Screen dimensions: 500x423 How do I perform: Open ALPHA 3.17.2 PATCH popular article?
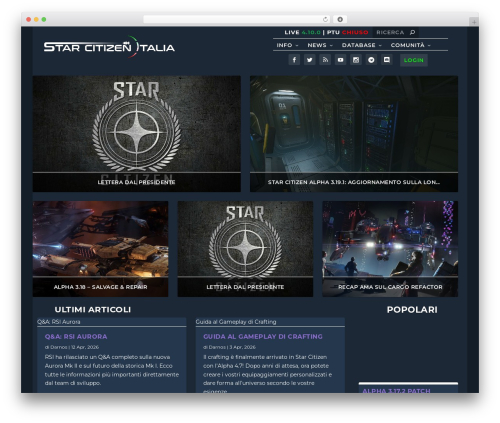click(x=396, y=391)
